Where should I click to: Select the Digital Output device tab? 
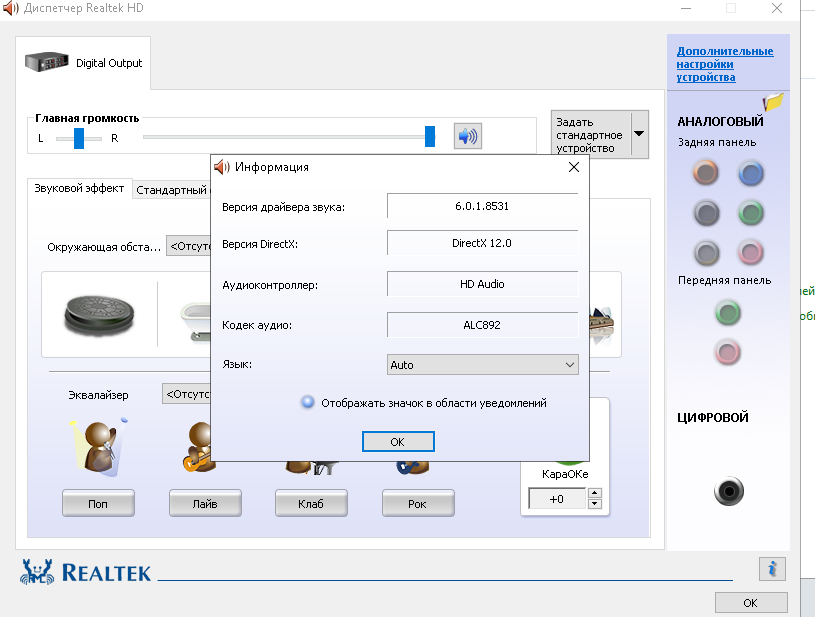[x=83, y=62]
